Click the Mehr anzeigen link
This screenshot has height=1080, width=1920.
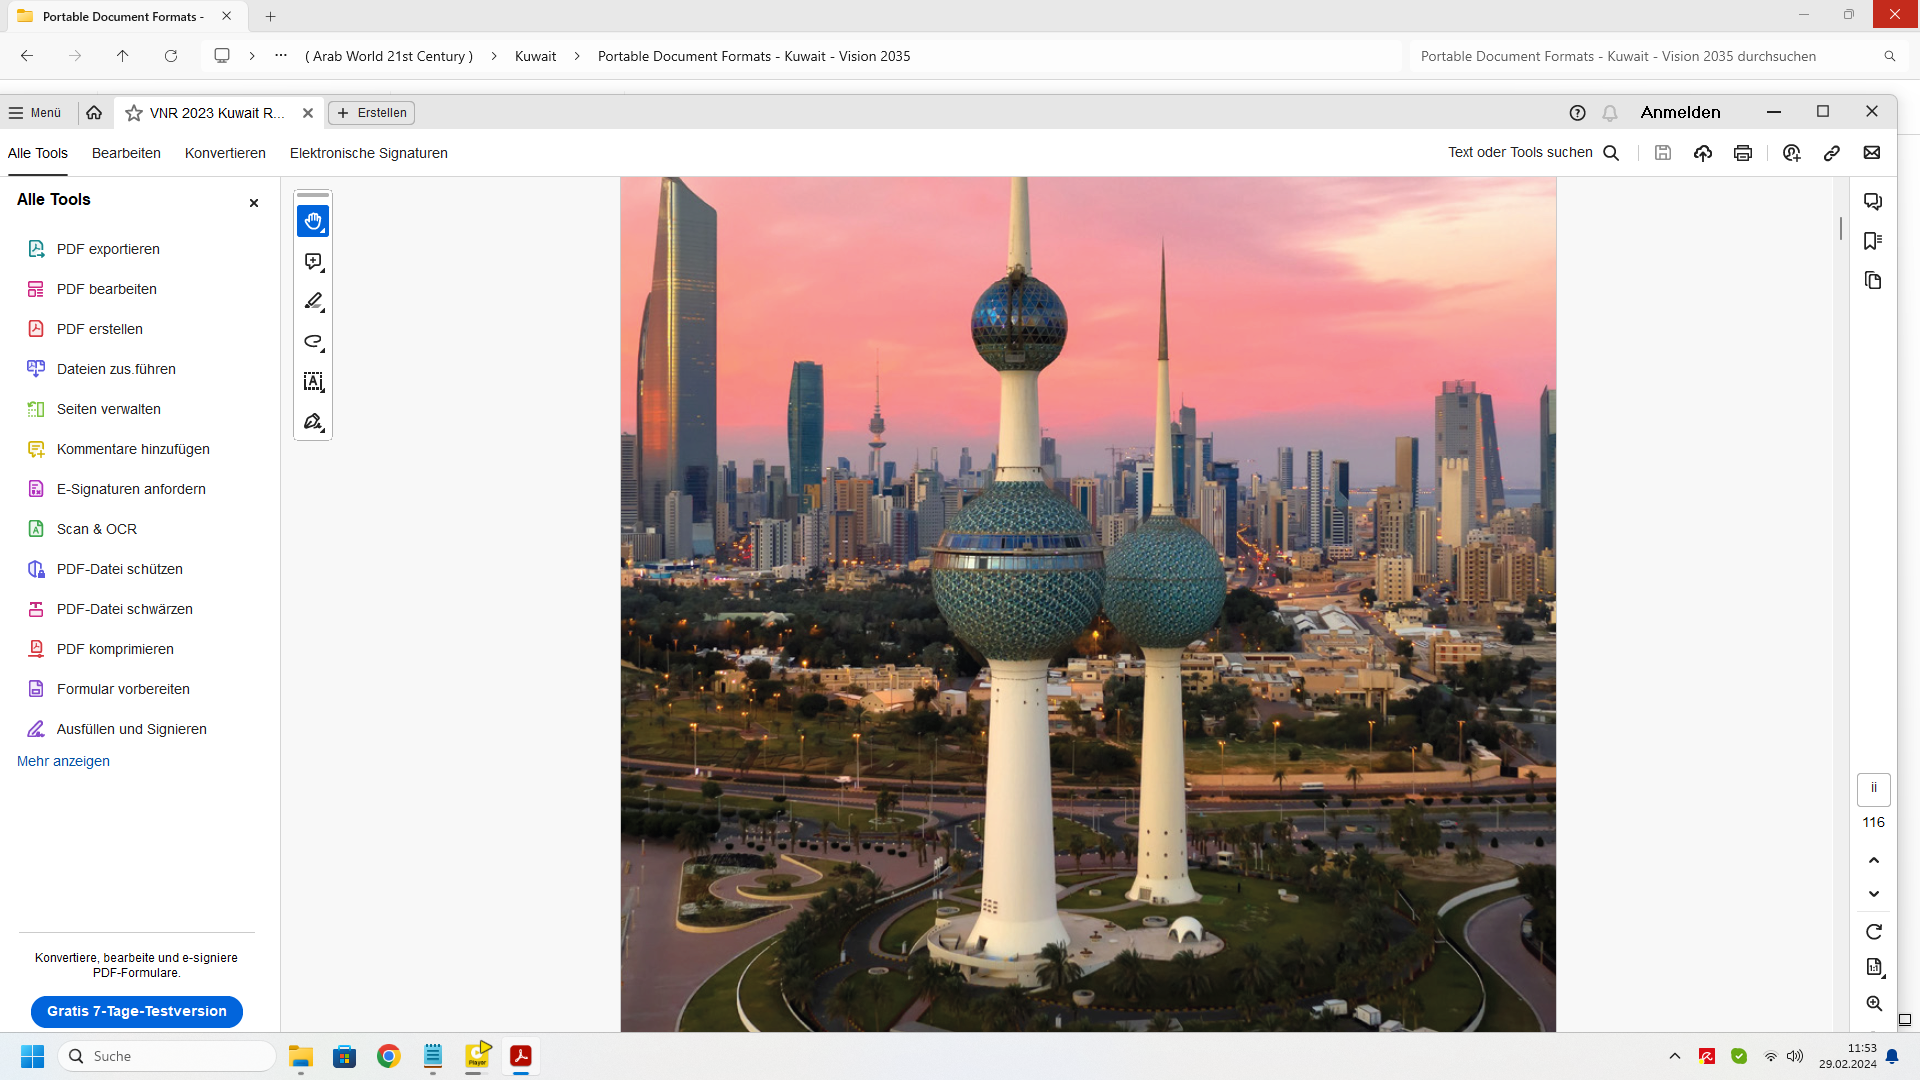click(x=63, y=761)
